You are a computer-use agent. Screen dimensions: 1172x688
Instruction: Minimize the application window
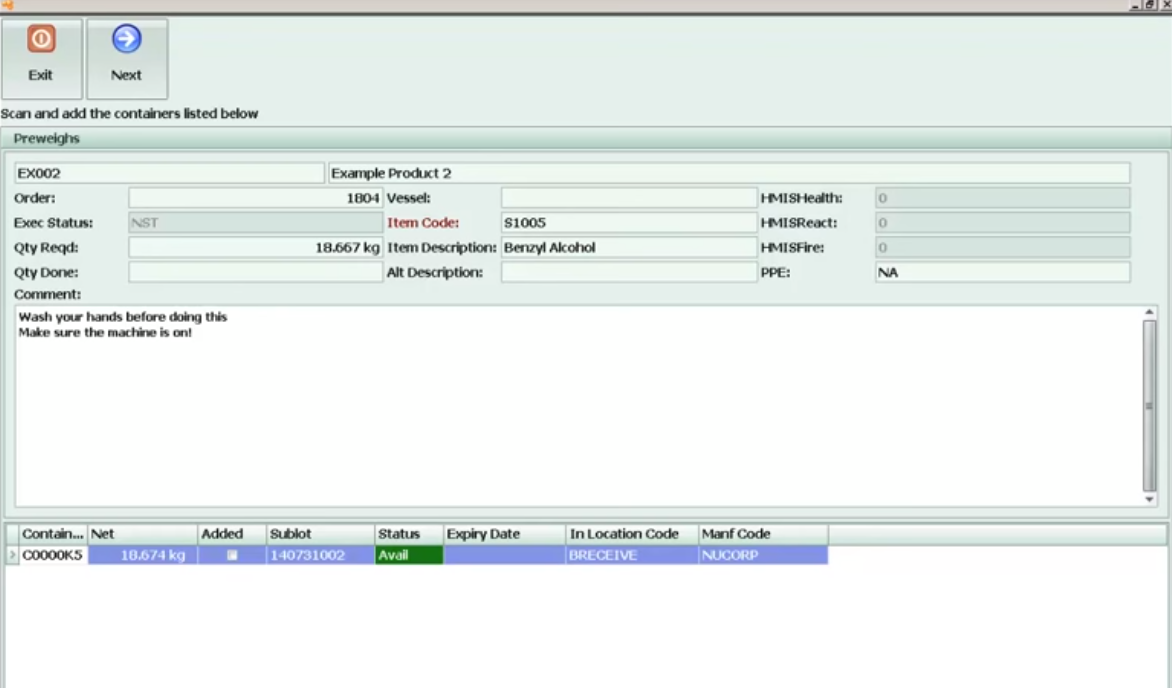click(x=1136, y=6)
